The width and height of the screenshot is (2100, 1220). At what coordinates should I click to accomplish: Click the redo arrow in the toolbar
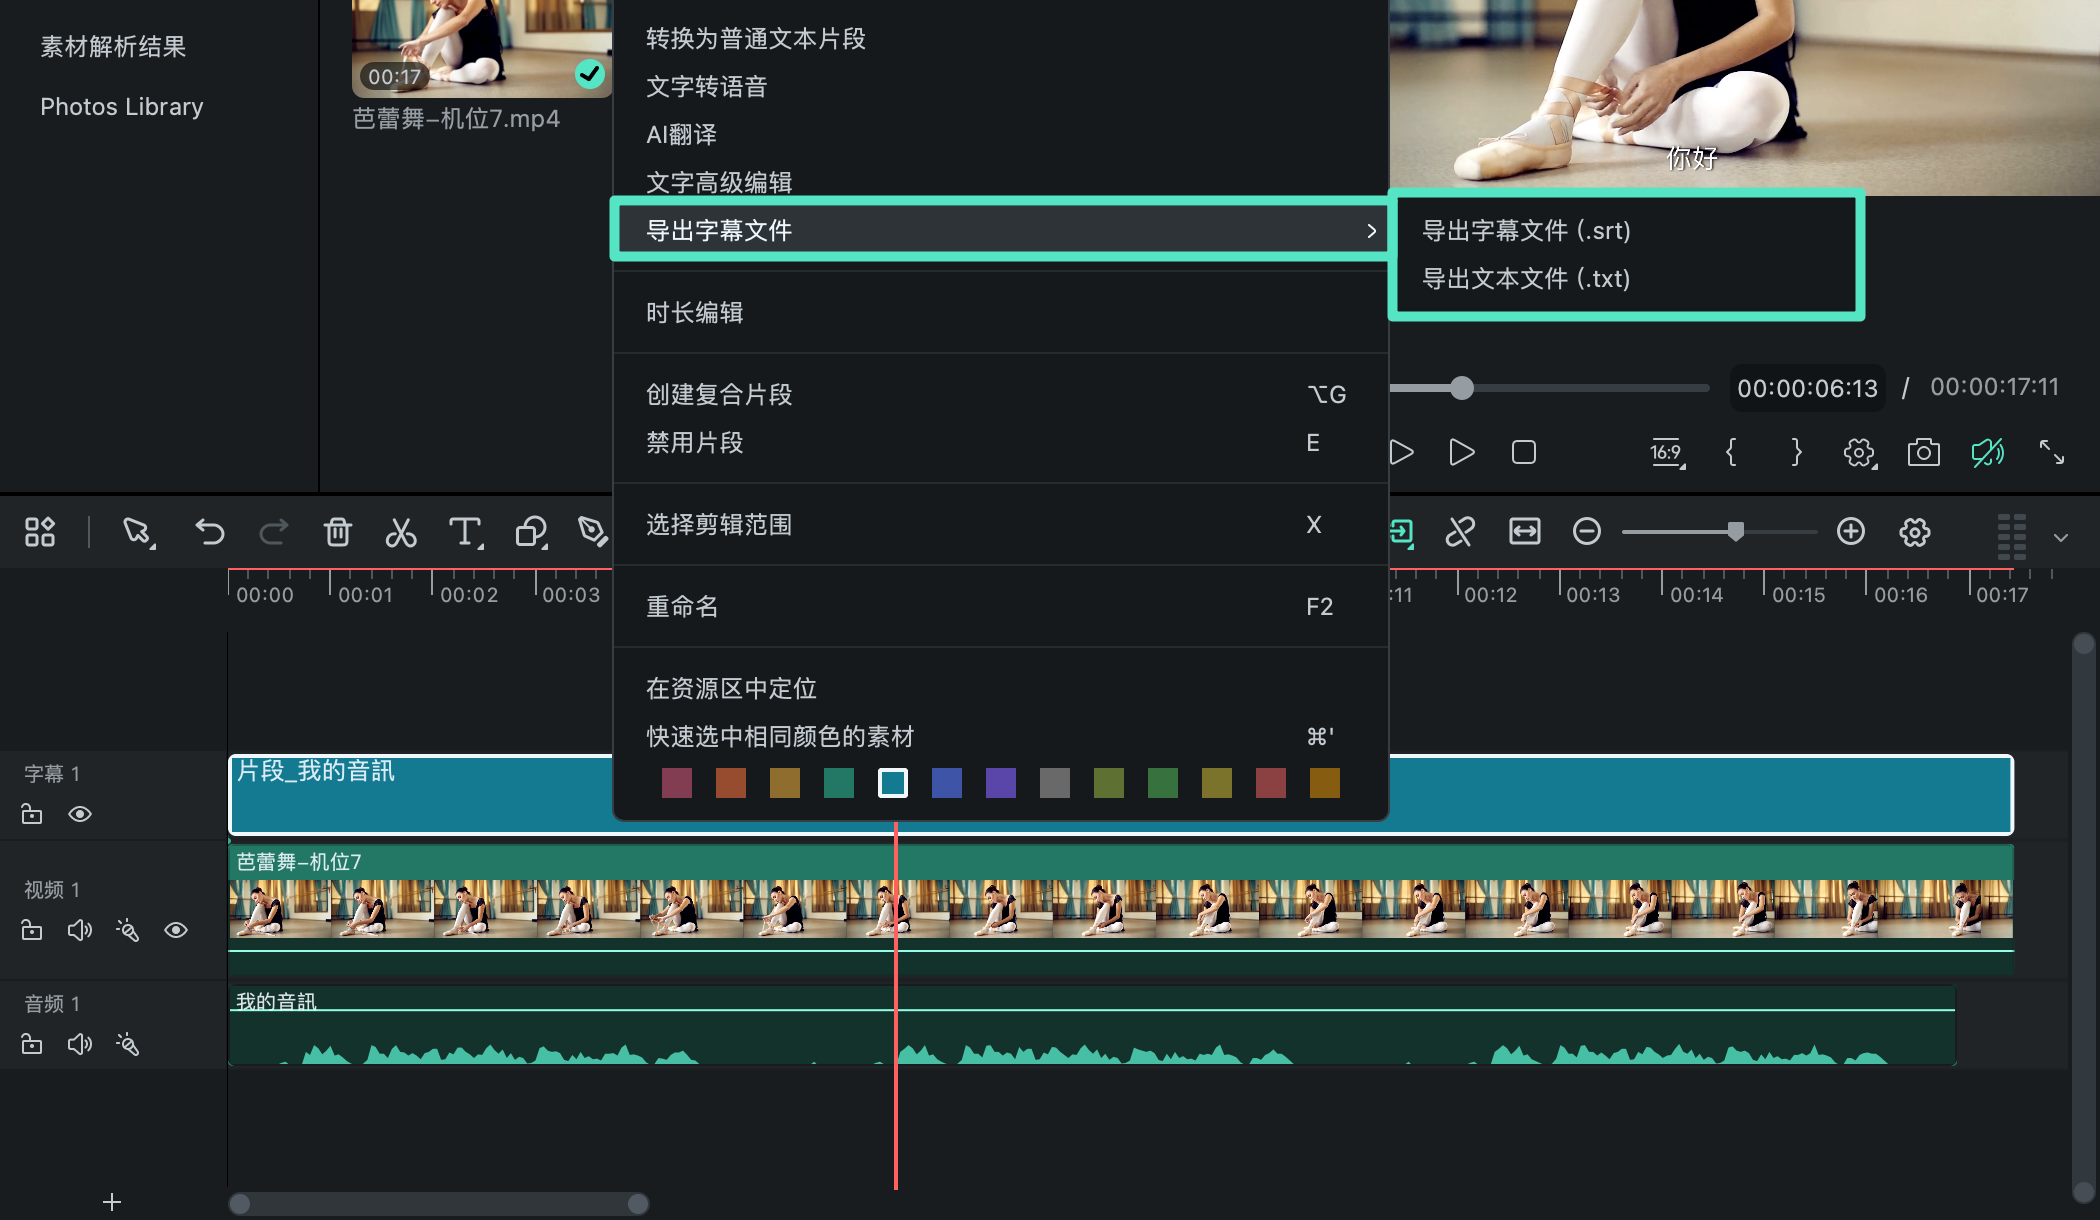(x=273, y=531)
